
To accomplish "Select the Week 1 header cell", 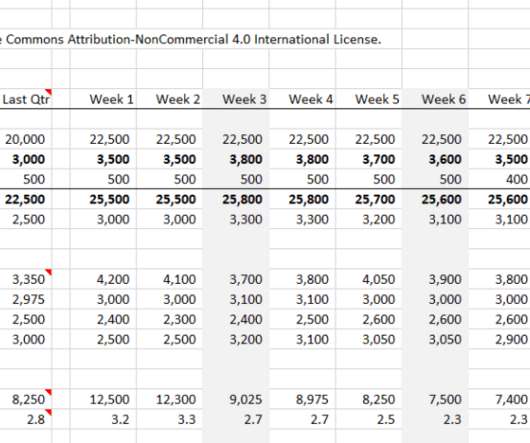I will tap(103, 99).
